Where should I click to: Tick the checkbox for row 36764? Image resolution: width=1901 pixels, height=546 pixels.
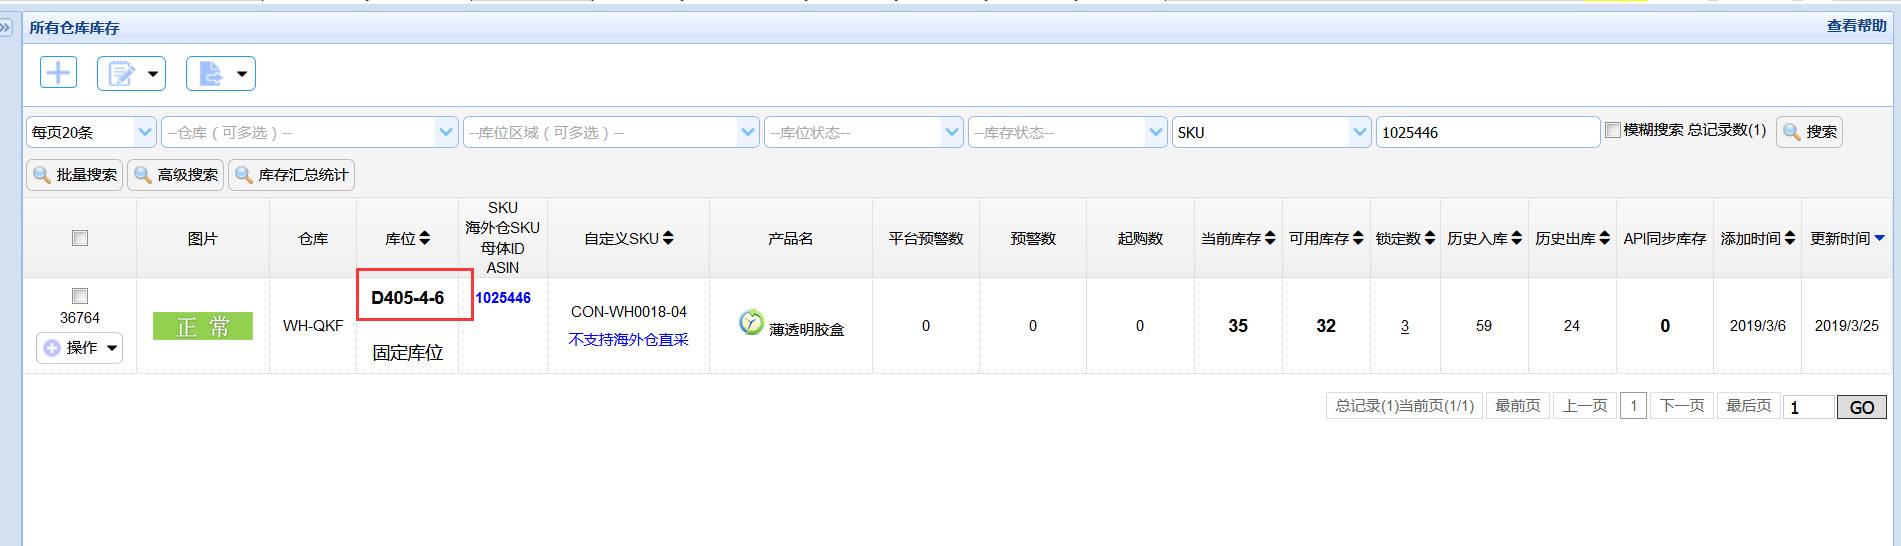(80, 296)
